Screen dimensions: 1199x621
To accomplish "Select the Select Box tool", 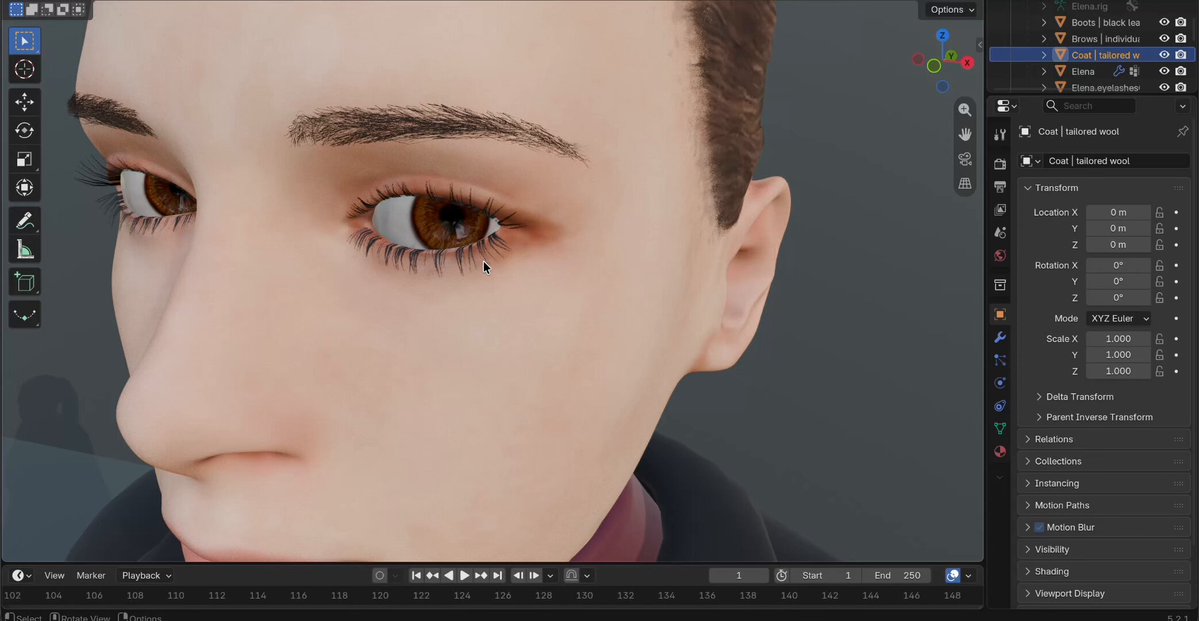I will [x=24, y=41].
